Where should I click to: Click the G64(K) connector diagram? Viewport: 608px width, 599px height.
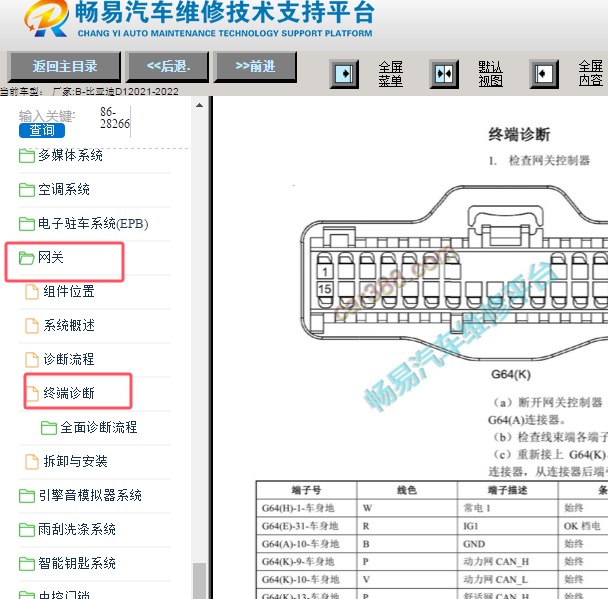click(x=454, y=273)
